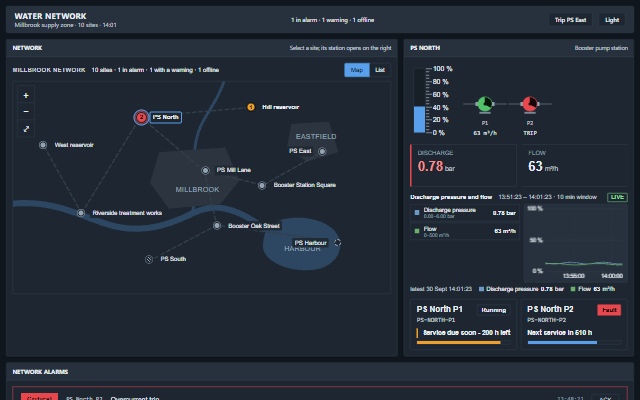The image size is (640, 400).
Task: Click the PS East map label
Action: pyautogui.click(x=300, y=151)
